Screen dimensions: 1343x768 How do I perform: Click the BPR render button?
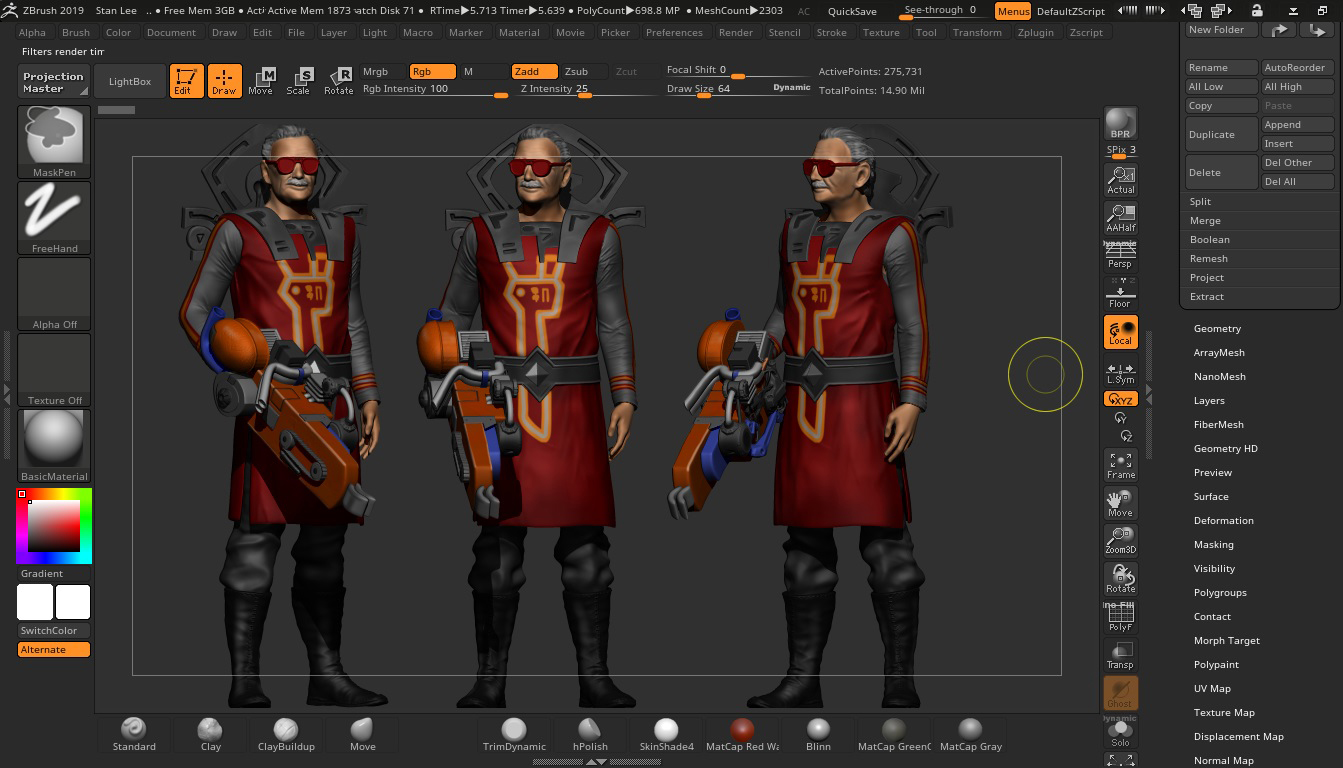(x=1120, y=124)
